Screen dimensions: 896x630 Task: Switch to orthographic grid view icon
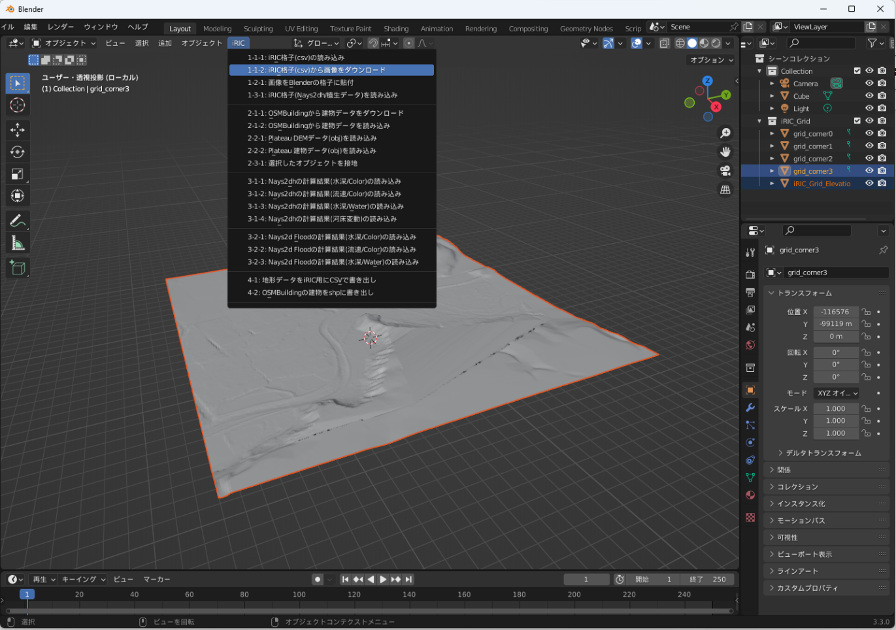(x=725, y=189)
